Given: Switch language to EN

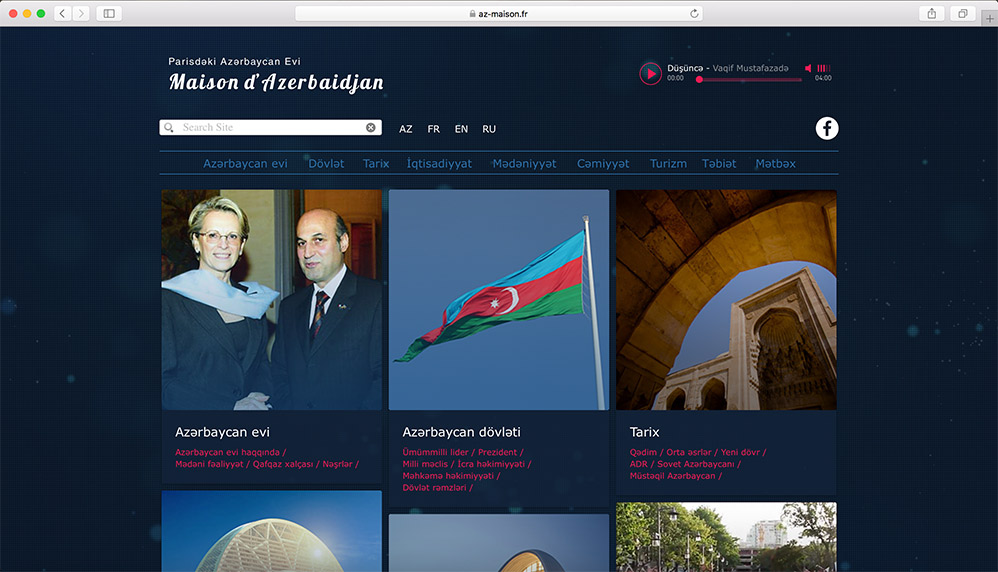Looking at the screenshot, I should click(461, 129).
